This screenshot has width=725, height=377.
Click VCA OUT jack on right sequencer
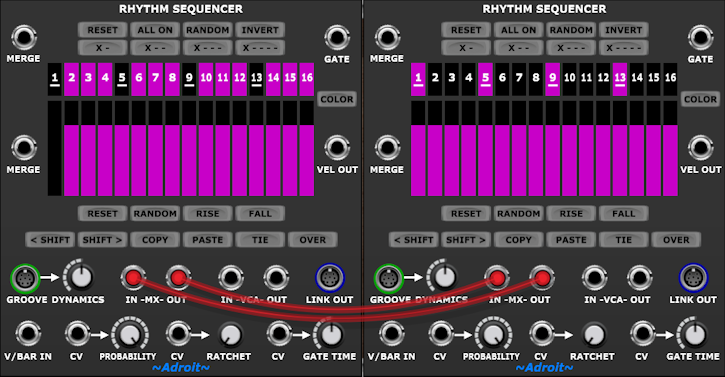(639, 278)
